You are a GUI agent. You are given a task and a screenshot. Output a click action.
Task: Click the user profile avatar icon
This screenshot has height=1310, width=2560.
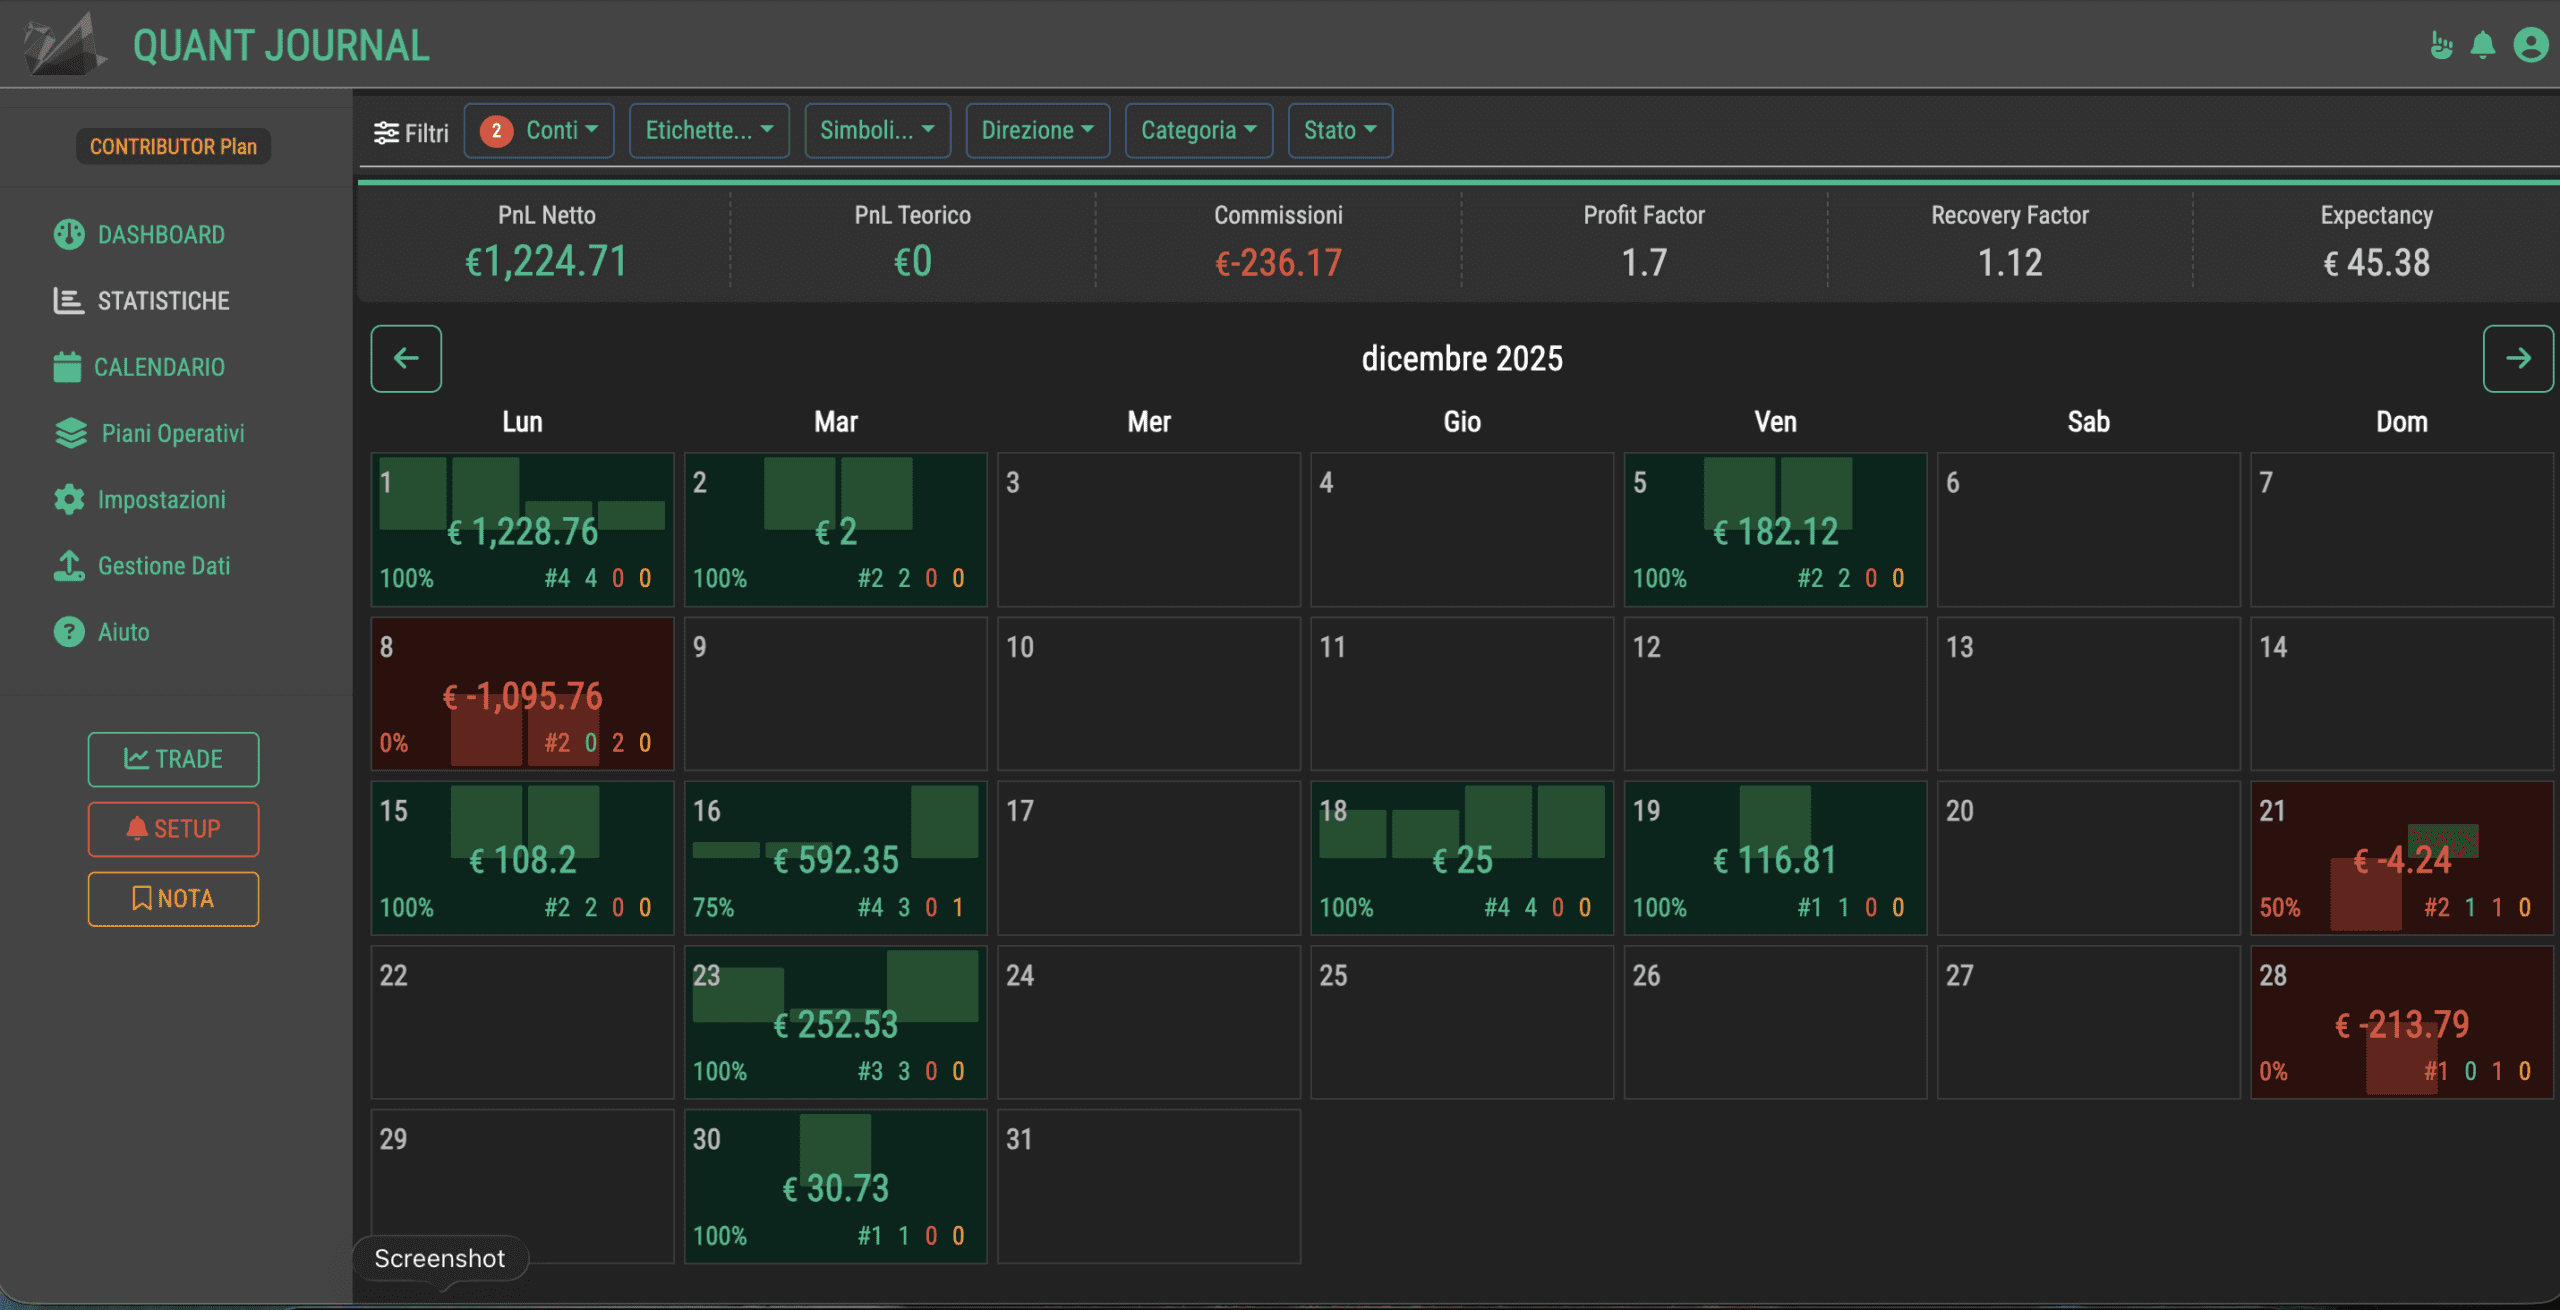click(x=2530, y=45)
